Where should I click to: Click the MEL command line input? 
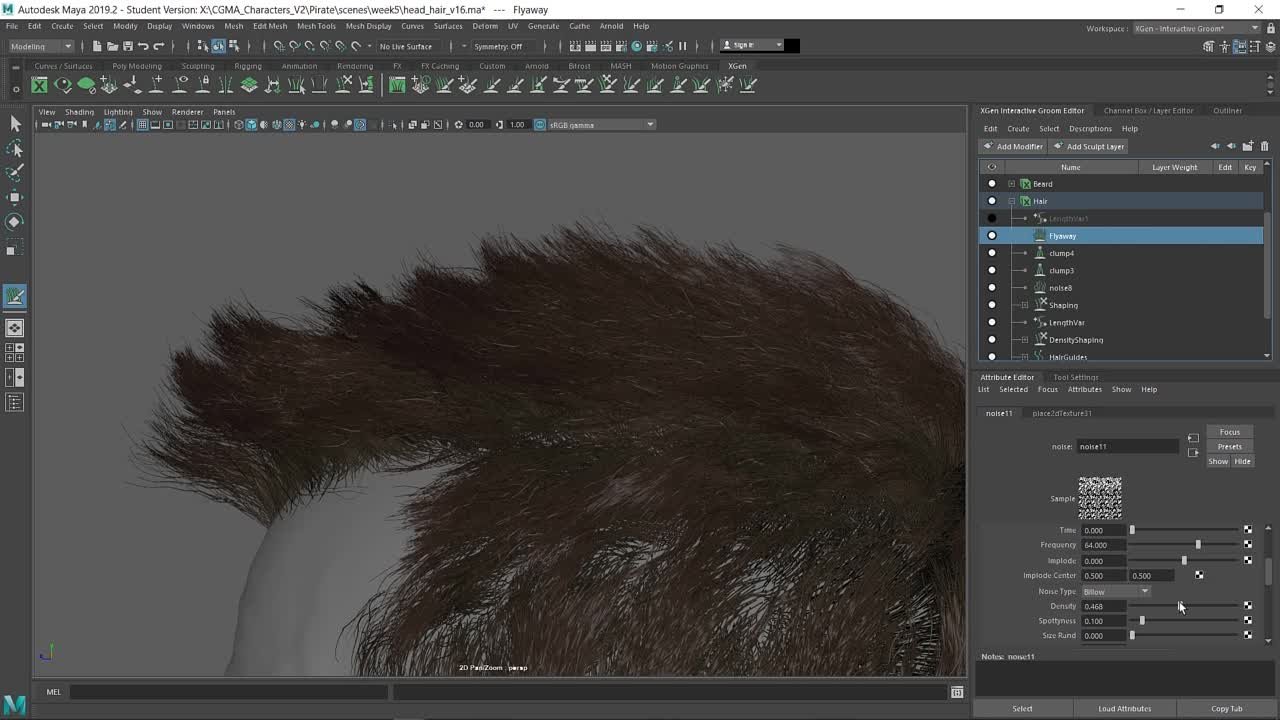(x=228, y=692)
